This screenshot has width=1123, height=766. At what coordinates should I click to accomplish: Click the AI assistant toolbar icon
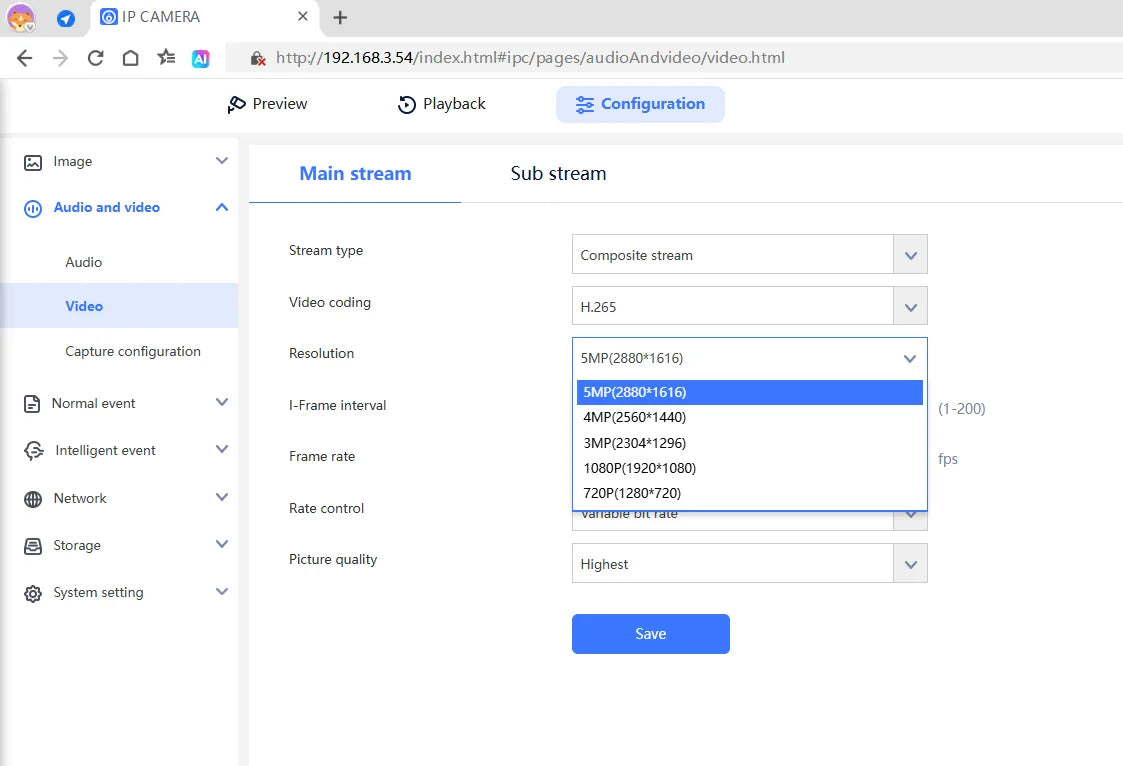[x=201, y=58]
